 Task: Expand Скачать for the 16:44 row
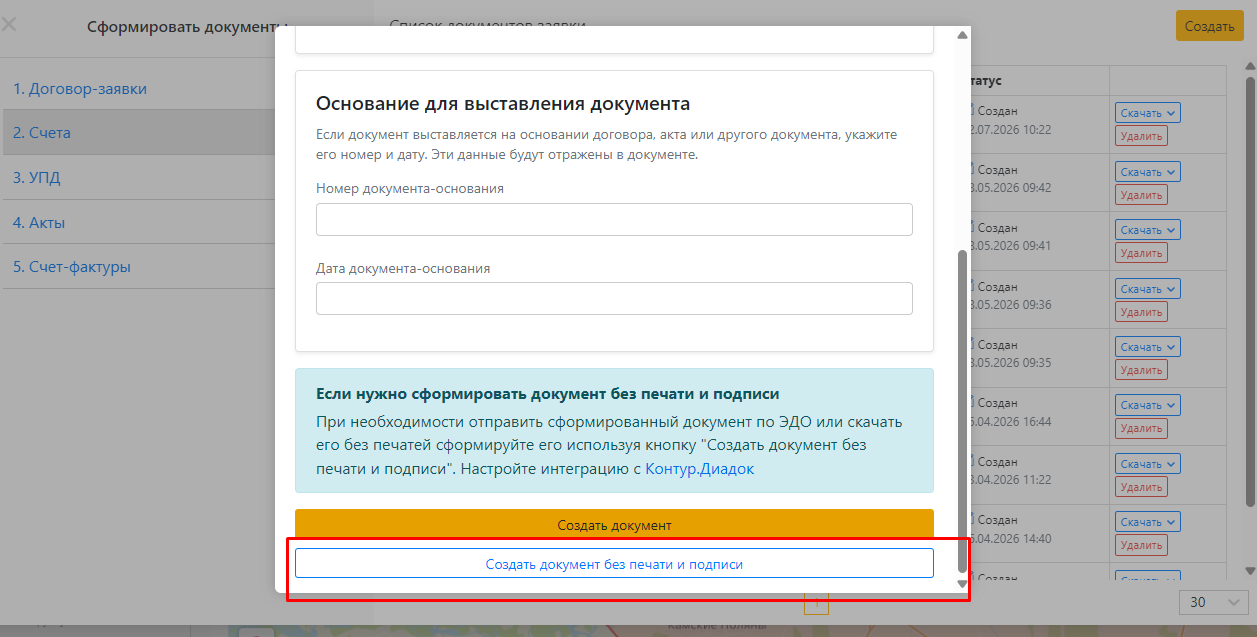pos(1148,406)
